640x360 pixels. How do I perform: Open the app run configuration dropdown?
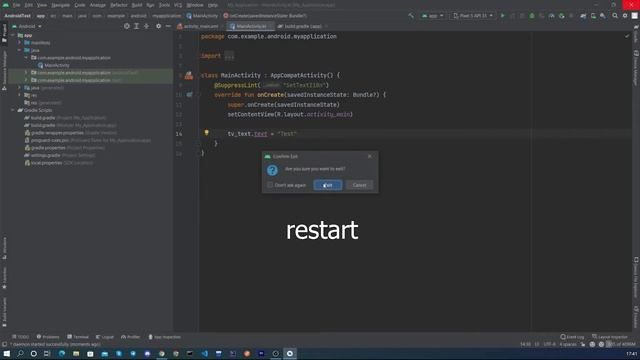coord(432,16)
